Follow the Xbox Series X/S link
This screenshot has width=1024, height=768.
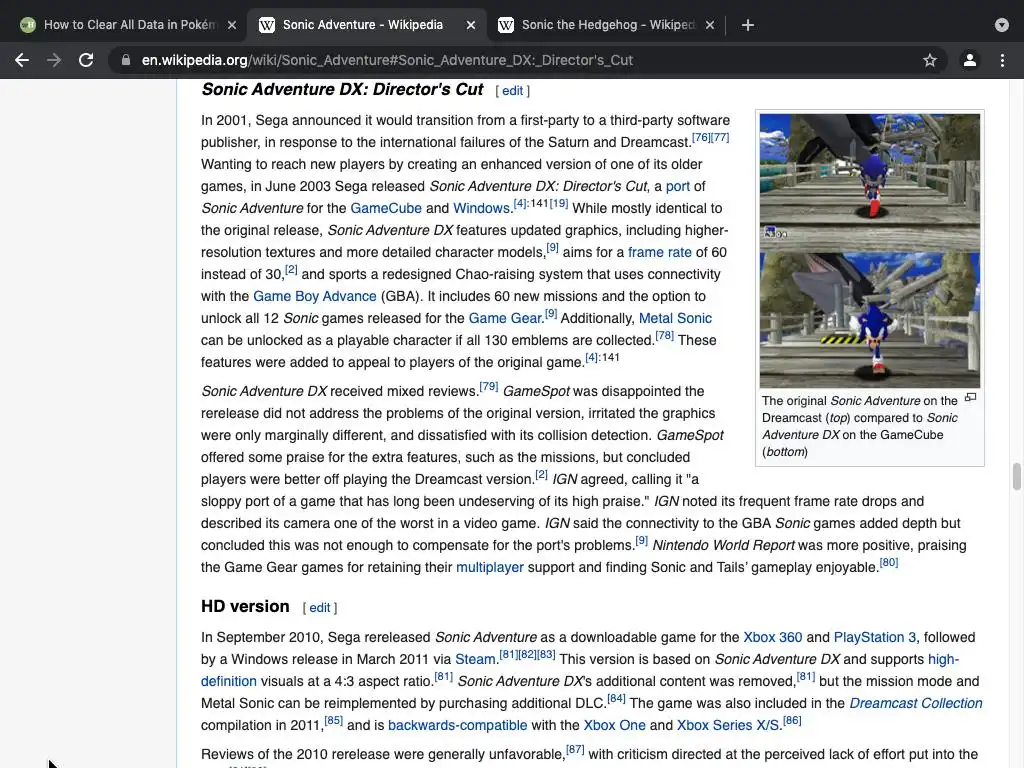click(728, 726)
